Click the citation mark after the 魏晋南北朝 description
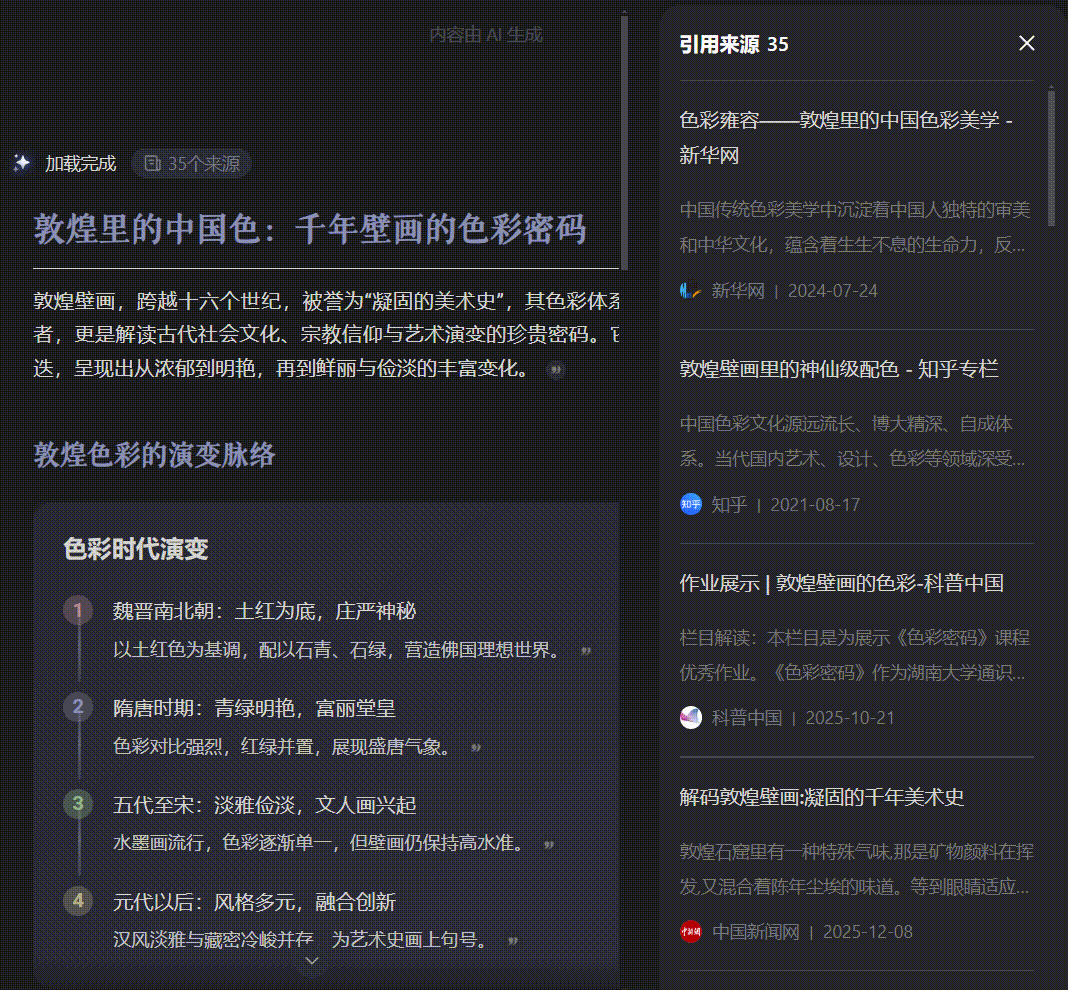This screenshot has width=1068, height=990. (583, 649)
